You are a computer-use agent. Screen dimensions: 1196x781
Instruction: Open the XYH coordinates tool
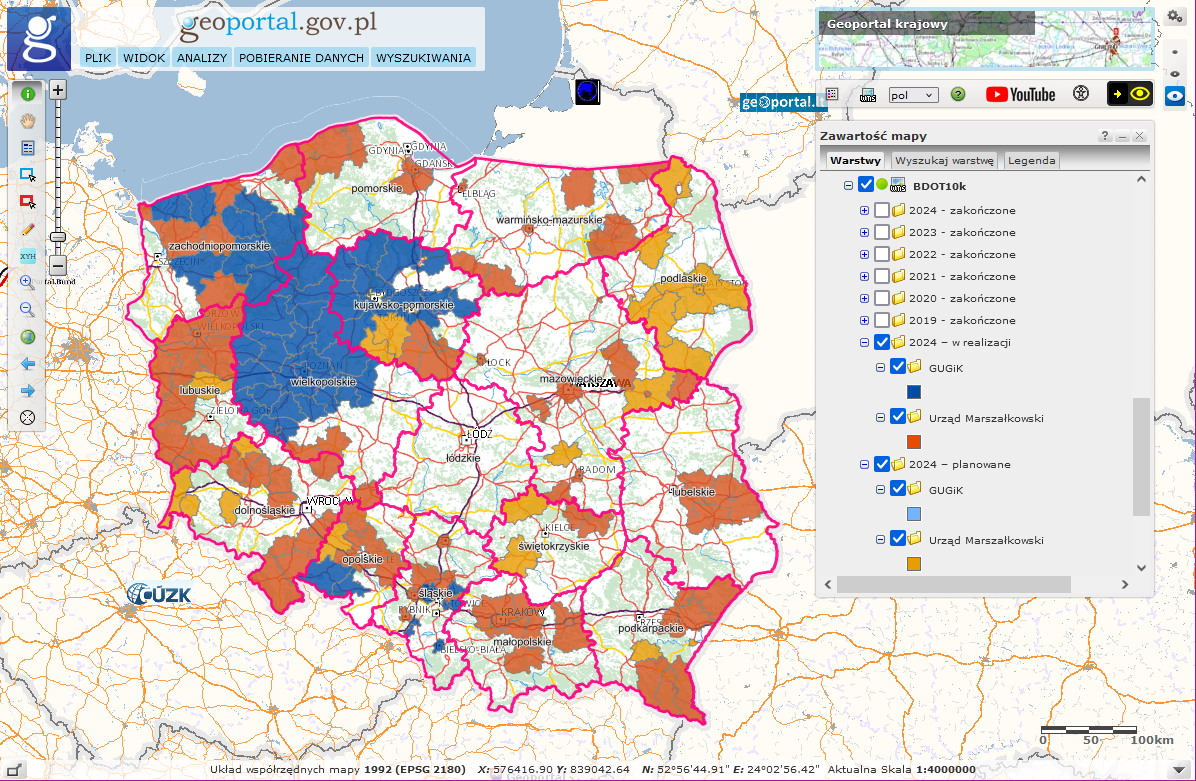28,256
